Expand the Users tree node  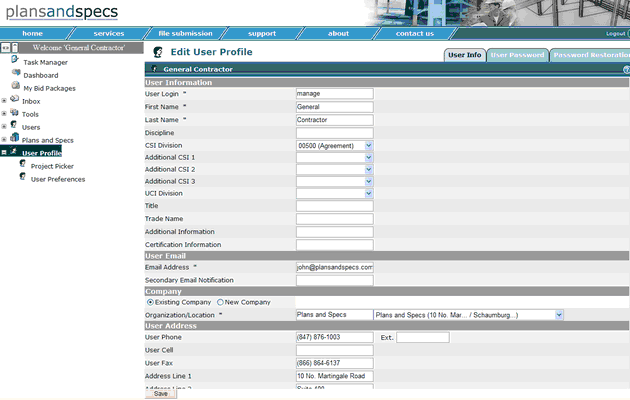(x=4, y=127)
